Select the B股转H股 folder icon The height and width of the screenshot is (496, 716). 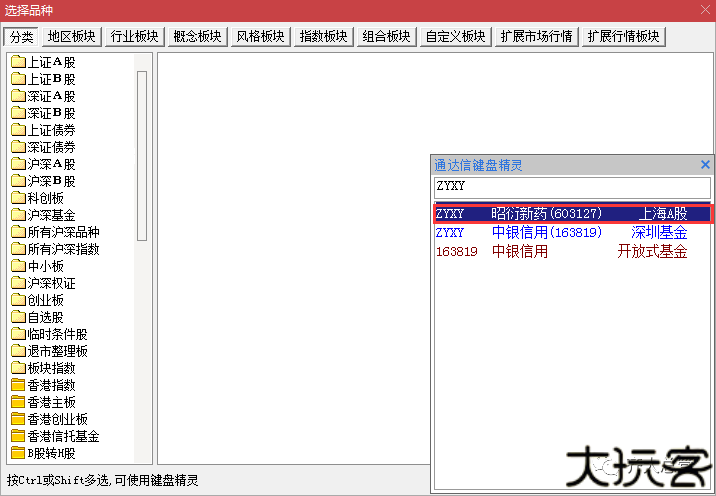tap(18, 453)
